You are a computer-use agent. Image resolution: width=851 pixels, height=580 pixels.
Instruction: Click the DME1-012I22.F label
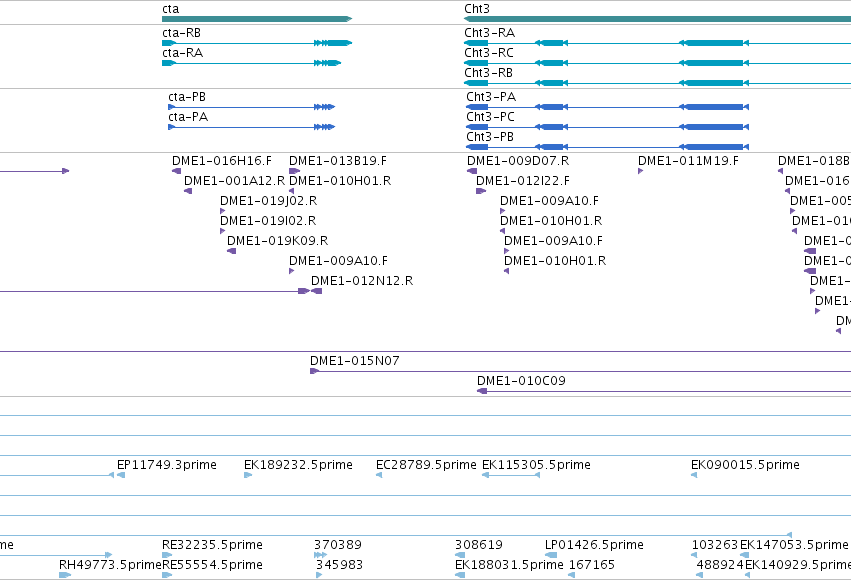coord(523,181)
